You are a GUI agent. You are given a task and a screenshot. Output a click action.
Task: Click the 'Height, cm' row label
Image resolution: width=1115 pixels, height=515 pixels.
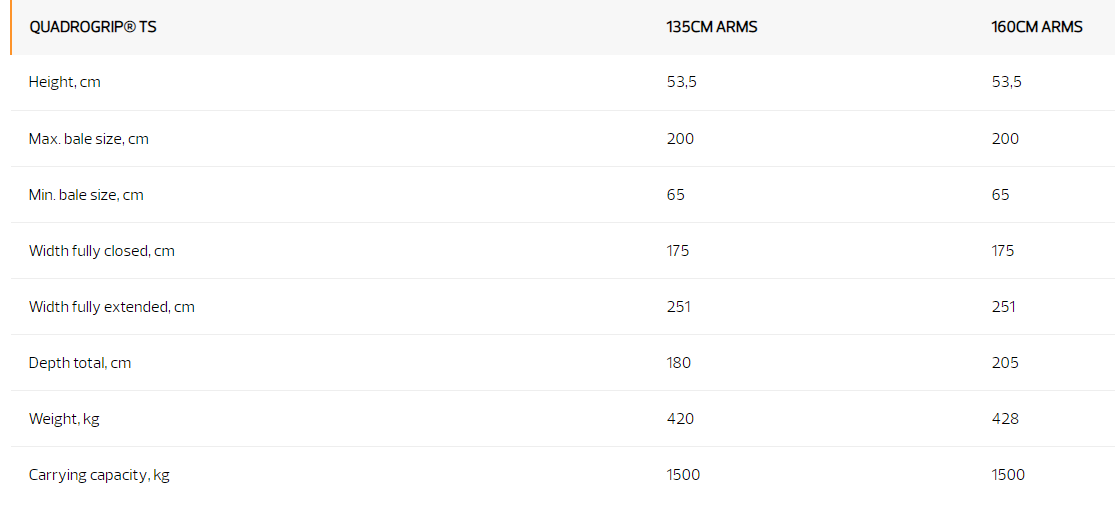pos(65,82)
